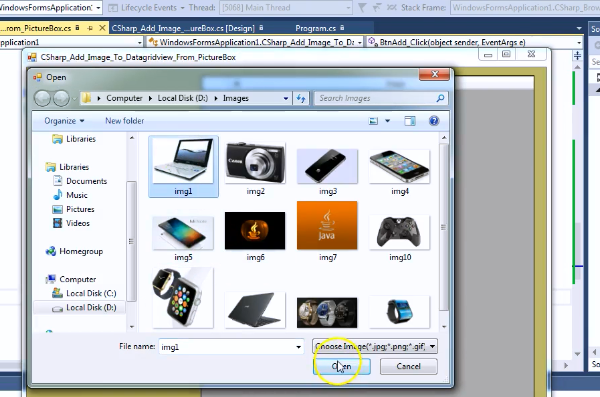This screenshot has width=600, height=397.
Task: Click the Cancel button
Action: coord(409,366)
